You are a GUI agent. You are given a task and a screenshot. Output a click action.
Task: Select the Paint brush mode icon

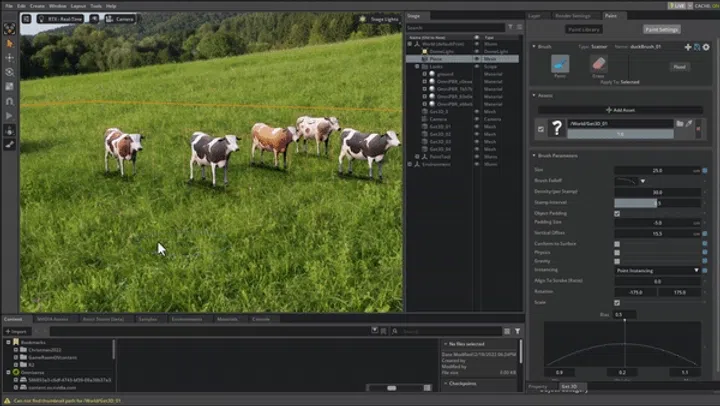click(x=559, y=64)
